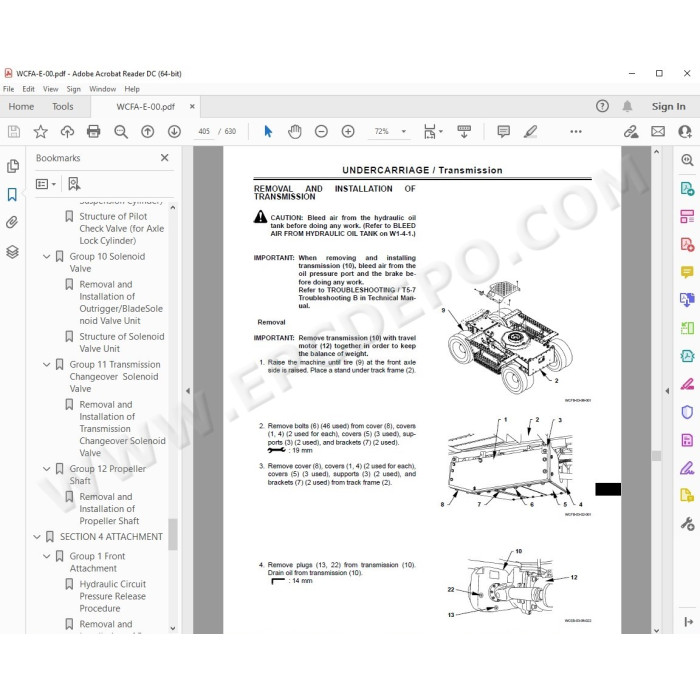Open Comment tool in right pane
Screen dimensions: 700x700
pos(687,272)
